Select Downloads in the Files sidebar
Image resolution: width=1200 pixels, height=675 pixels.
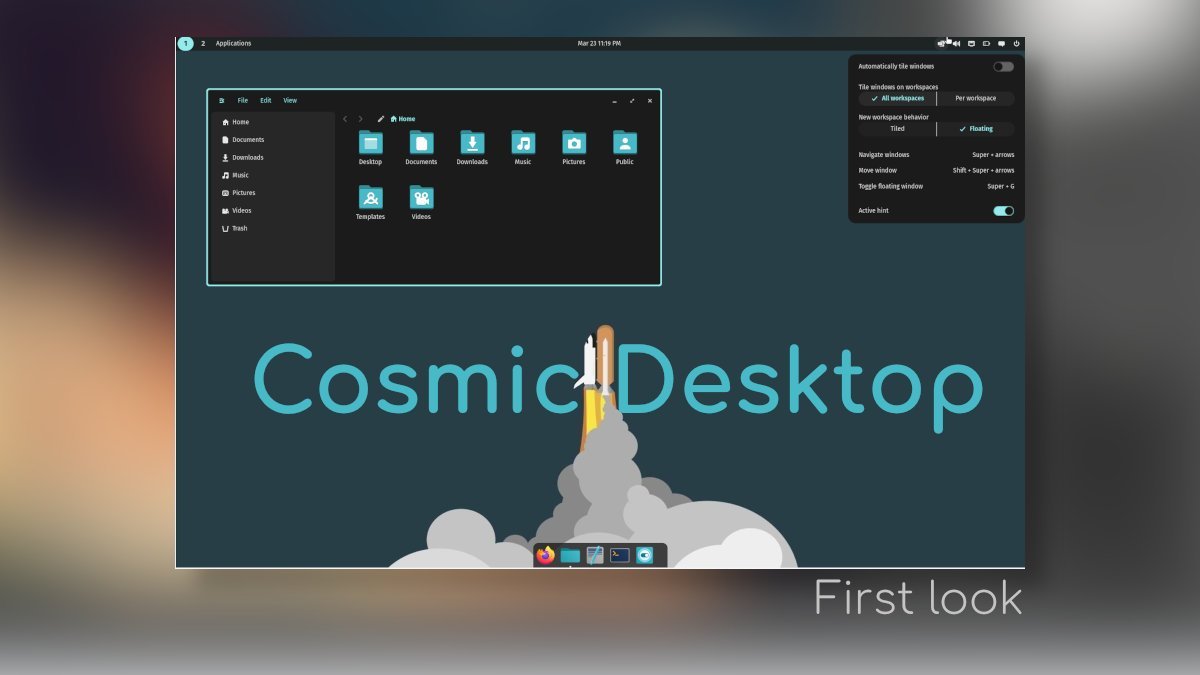coord(273,158)
